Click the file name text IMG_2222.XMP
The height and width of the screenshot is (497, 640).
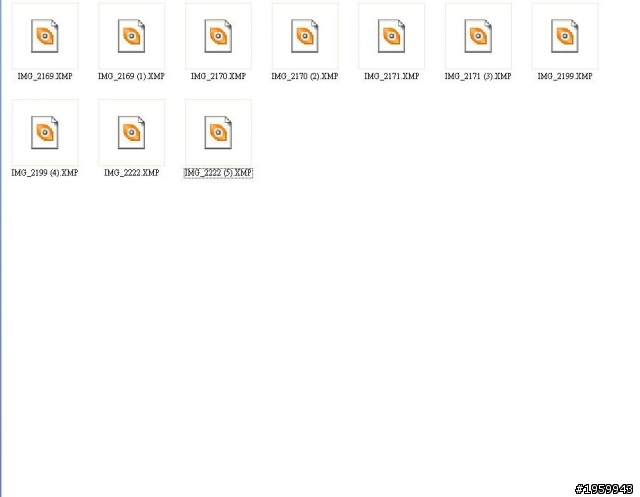tap(131, 173)
